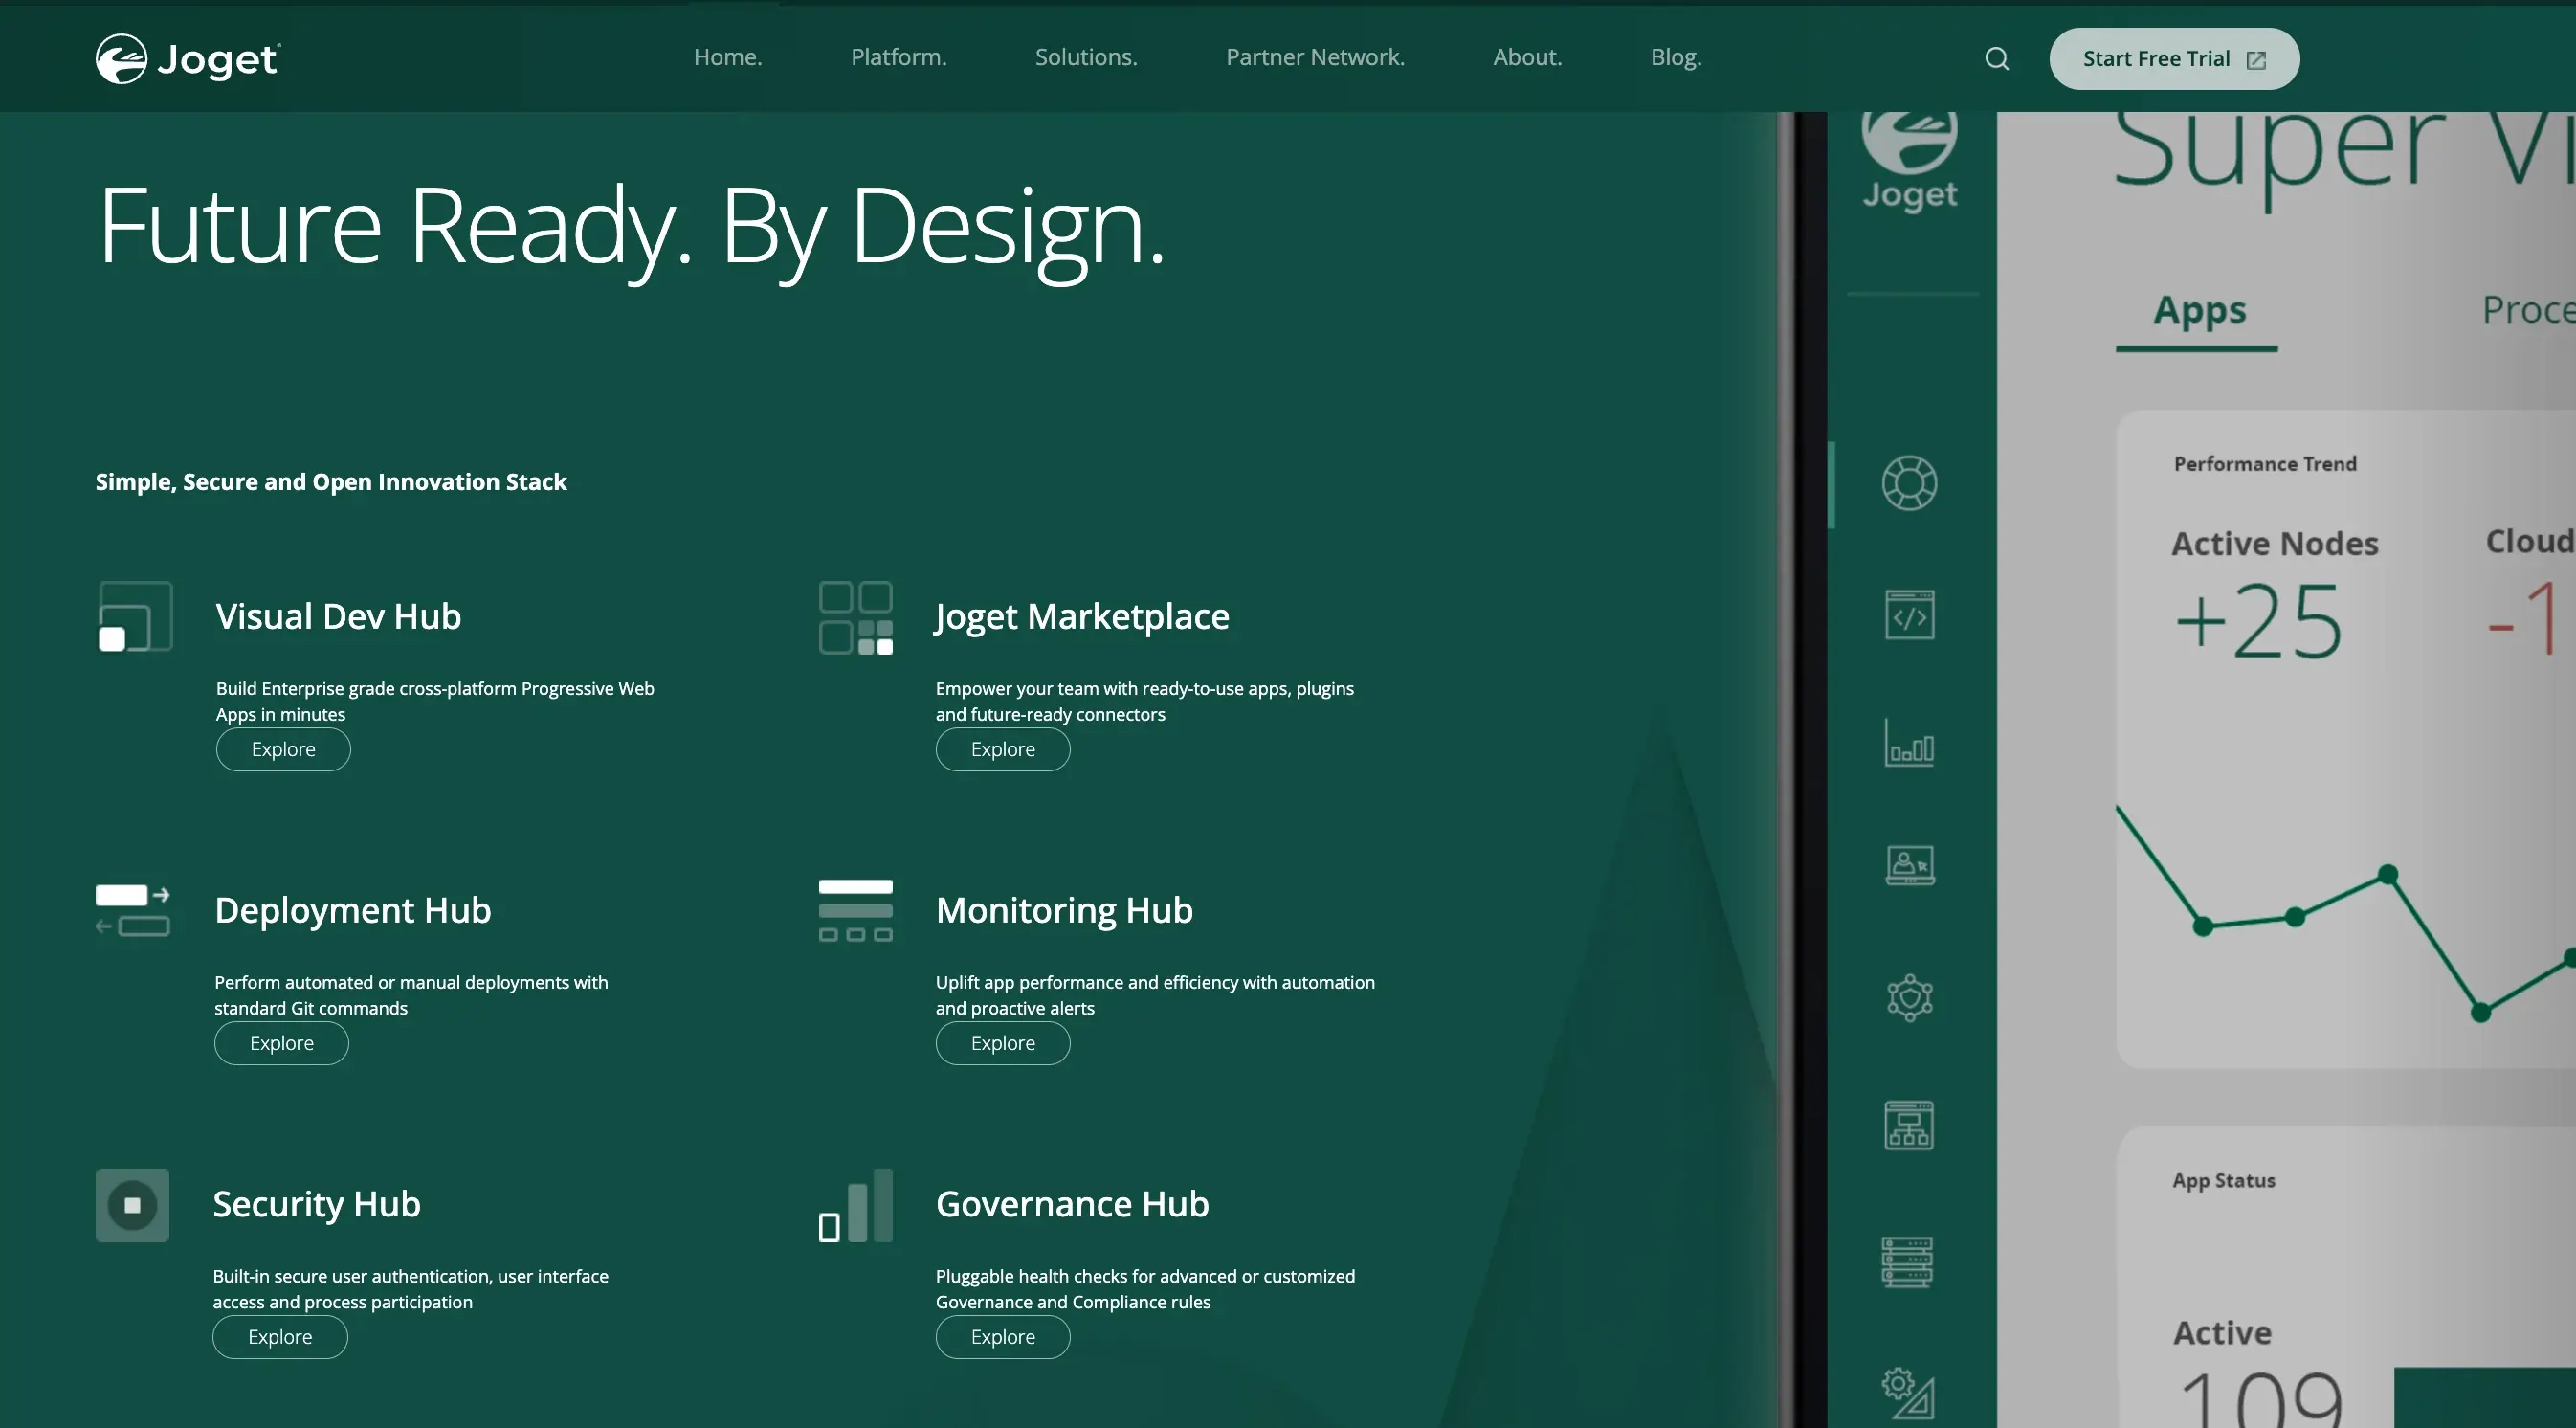The width and height of the screenshot is (2576, 1428).
Task: Click the Joget Marketplace heading
Action: pyautogui.click(x=1082, y=617)
